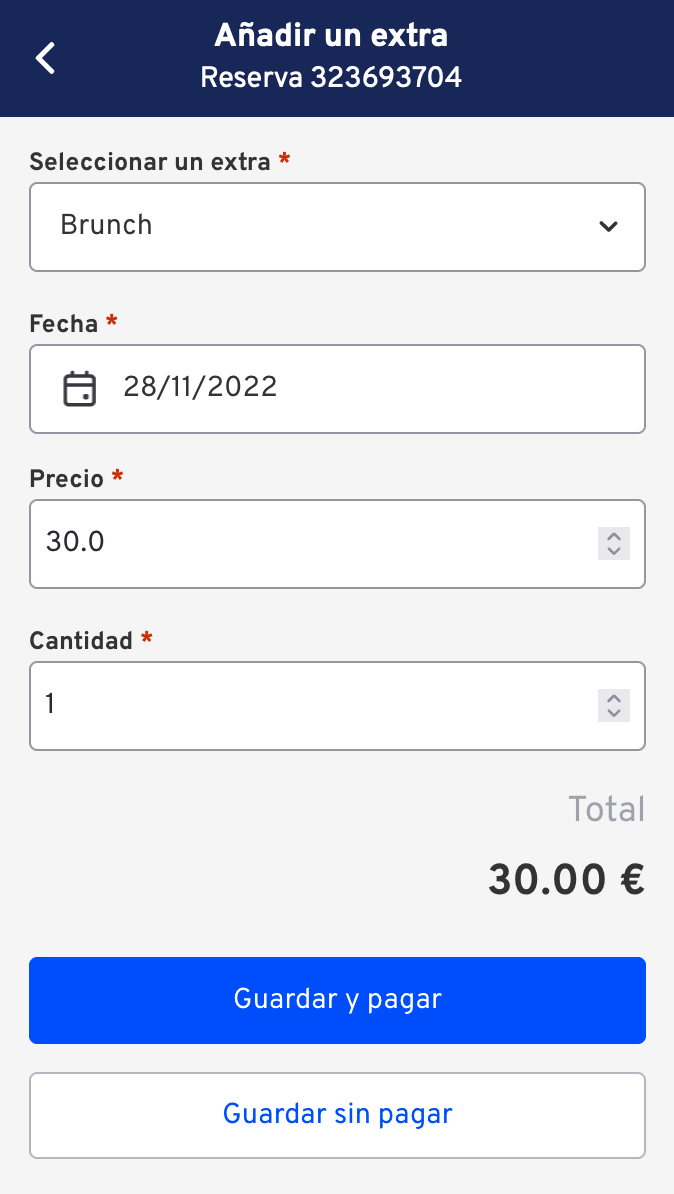This screenshot has height=1194, width=674.
Task: Click the Añadir un extra header title
Action: pyautogui.click(x=331, y=35)
